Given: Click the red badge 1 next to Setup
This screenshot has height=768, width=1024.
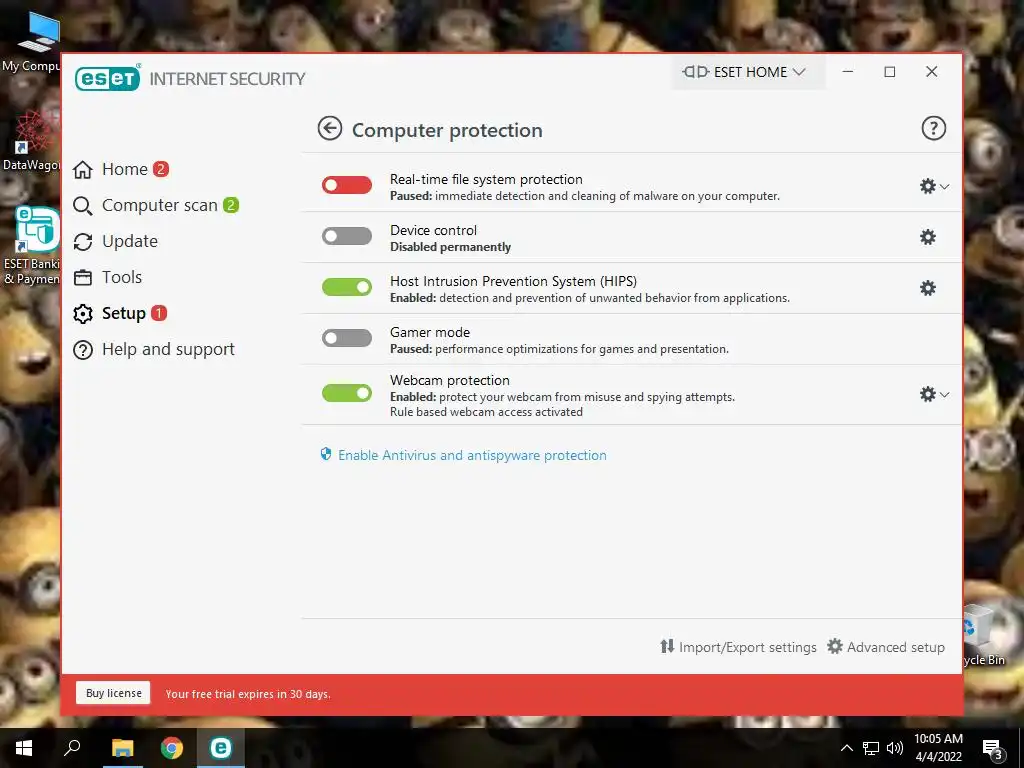Looking at the screenshot, I should pyautogui.click(x=159, y=313).
